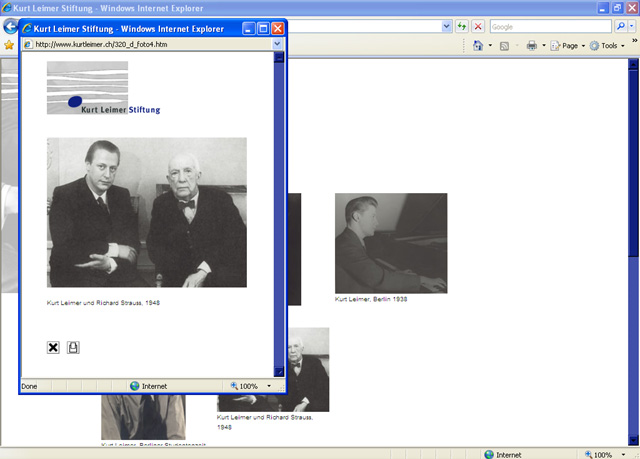
Task: Click the popup window vertical scrollbar
Action: coord(279,210)
